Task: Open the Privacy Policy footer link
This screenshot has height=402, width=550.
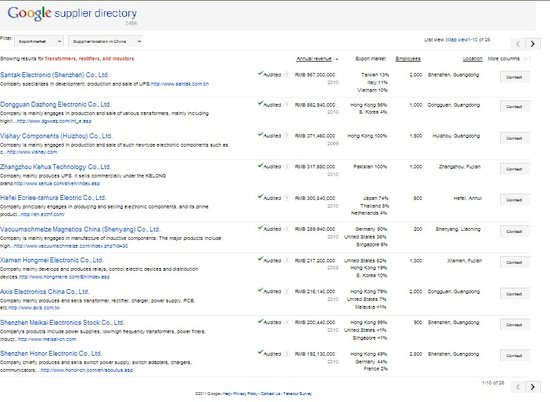Action: click(245, 394)
